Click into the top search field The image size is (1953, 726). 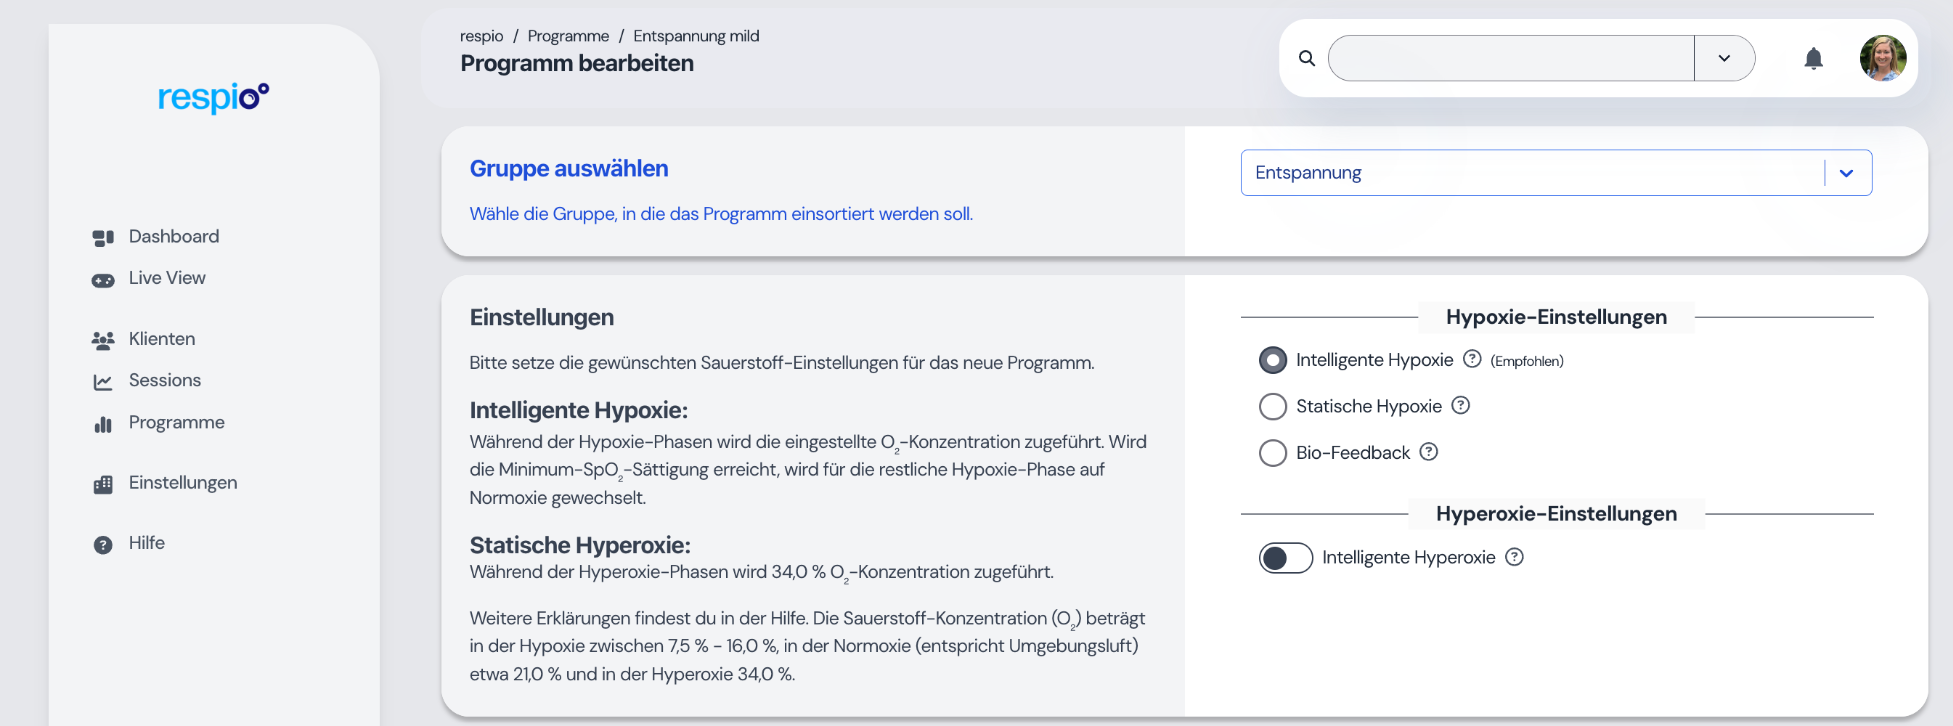(1510, 58)
